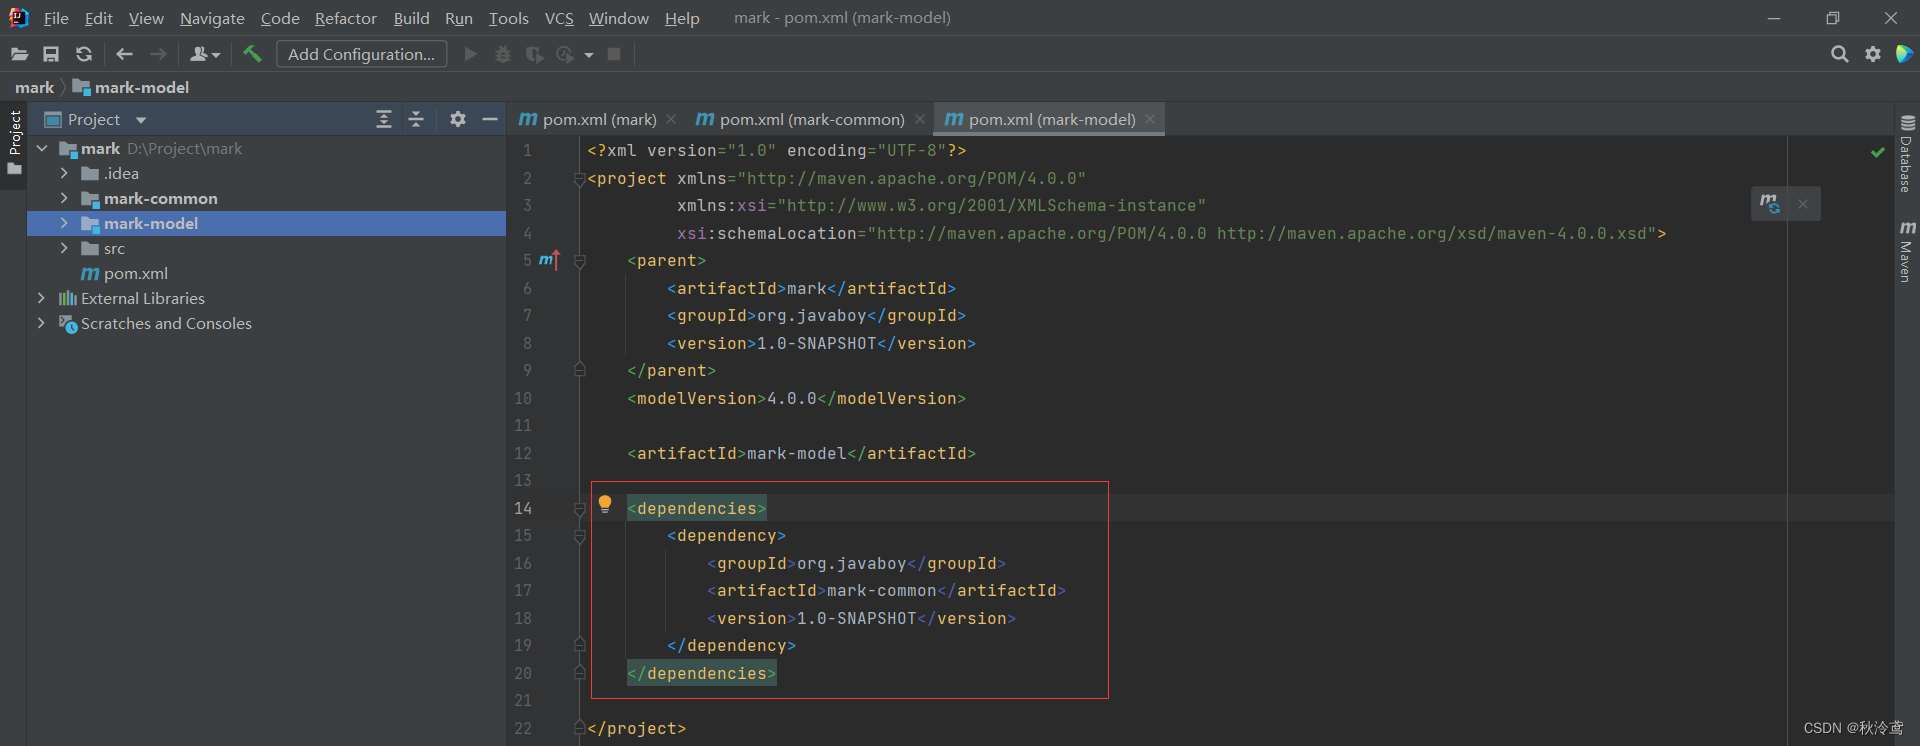Switch to pom.xml (mark-common) tab
The image size is (1920, 746).
(x=812, y=119)
